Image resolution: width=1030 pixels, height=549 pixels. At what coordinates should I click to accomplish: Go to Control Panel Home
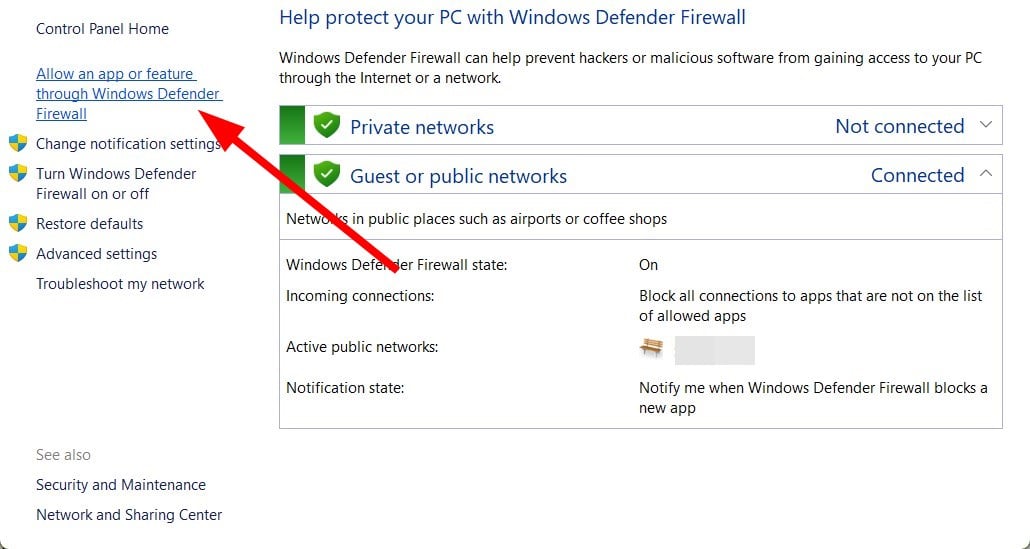tap(102, 29)
